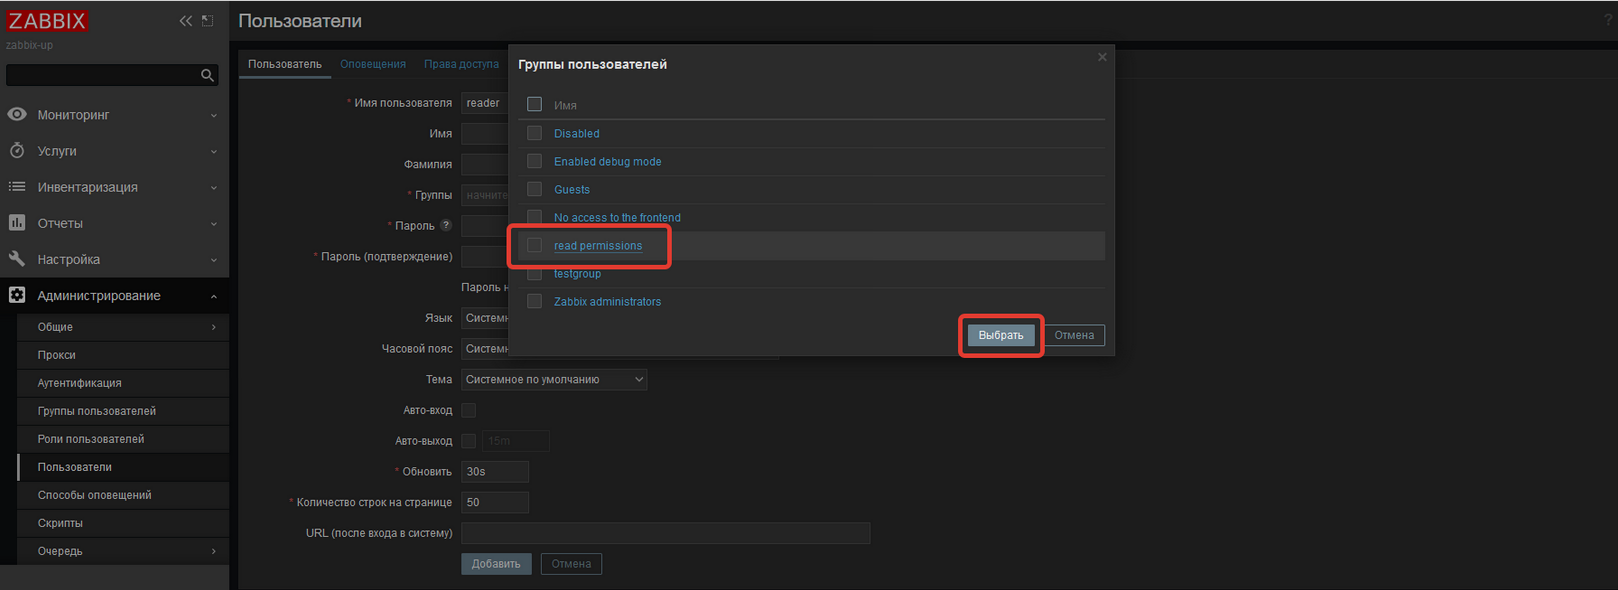Click the Имя пользователя field

pos(485,103)
